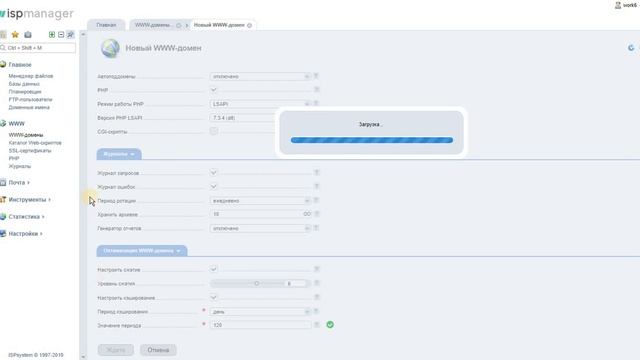Open Базы данных in sidebar
Viewport: 640px width, 360px height.
(24, 84)
